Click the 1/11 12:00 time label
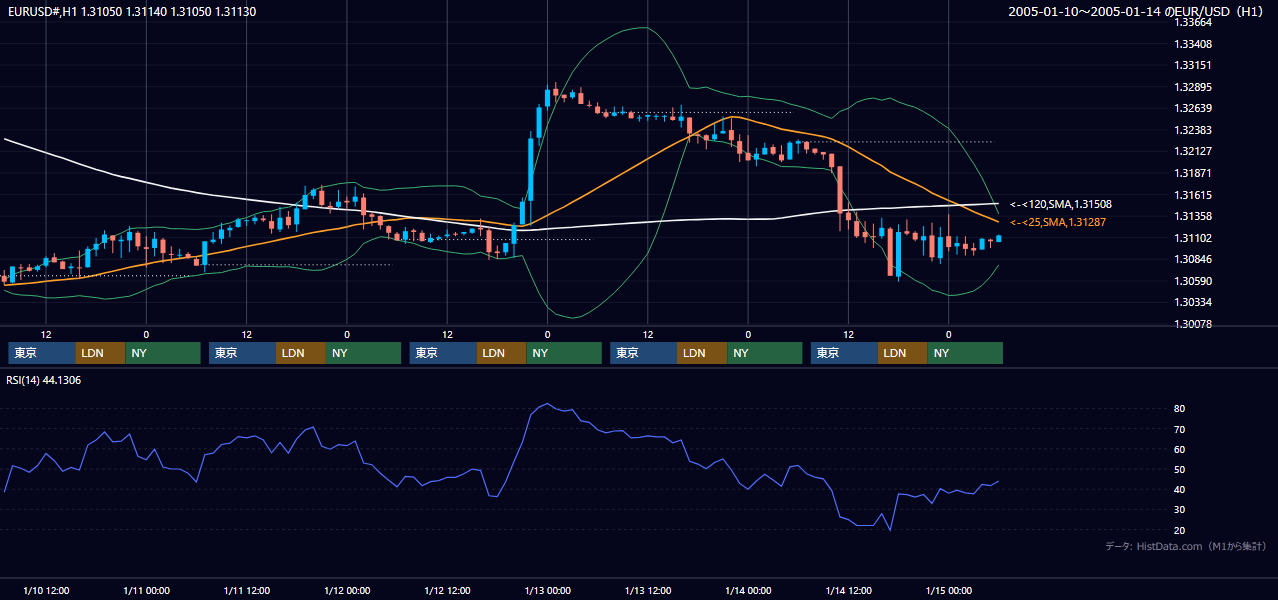 246,591
